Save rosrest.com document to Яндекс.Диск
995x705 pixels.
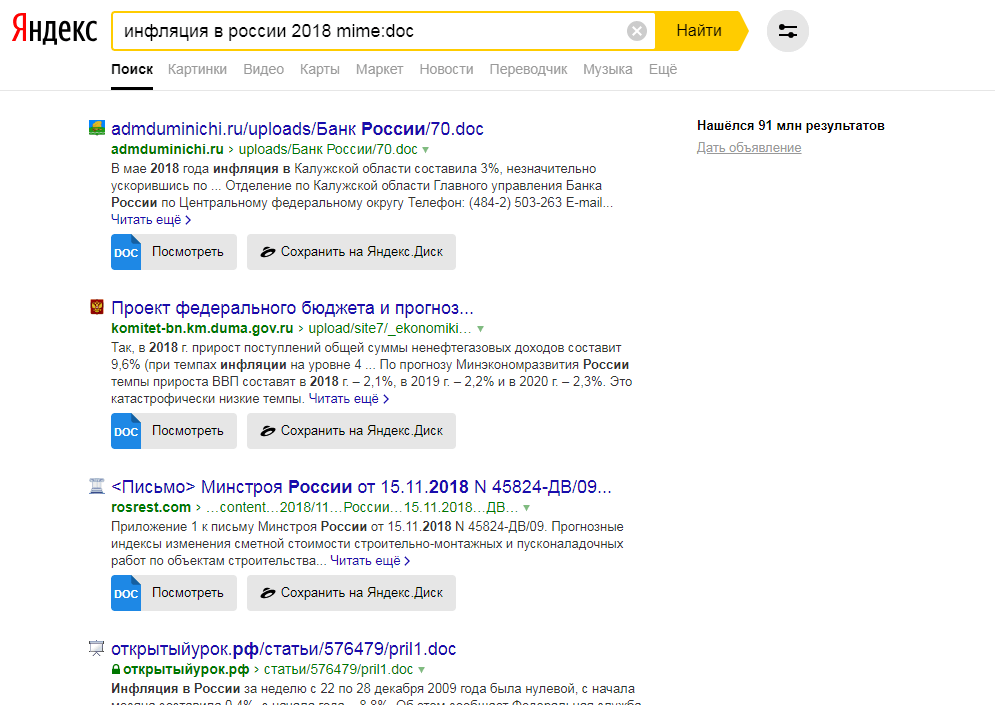(351, 593)
